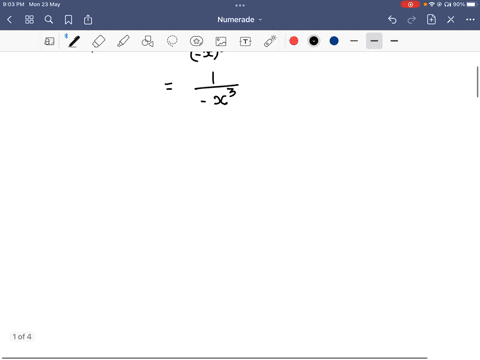Image resolution: width=480 pixels, height=360 pixels.
Task: Open the share export menu
Action: [x=88, y=20]
